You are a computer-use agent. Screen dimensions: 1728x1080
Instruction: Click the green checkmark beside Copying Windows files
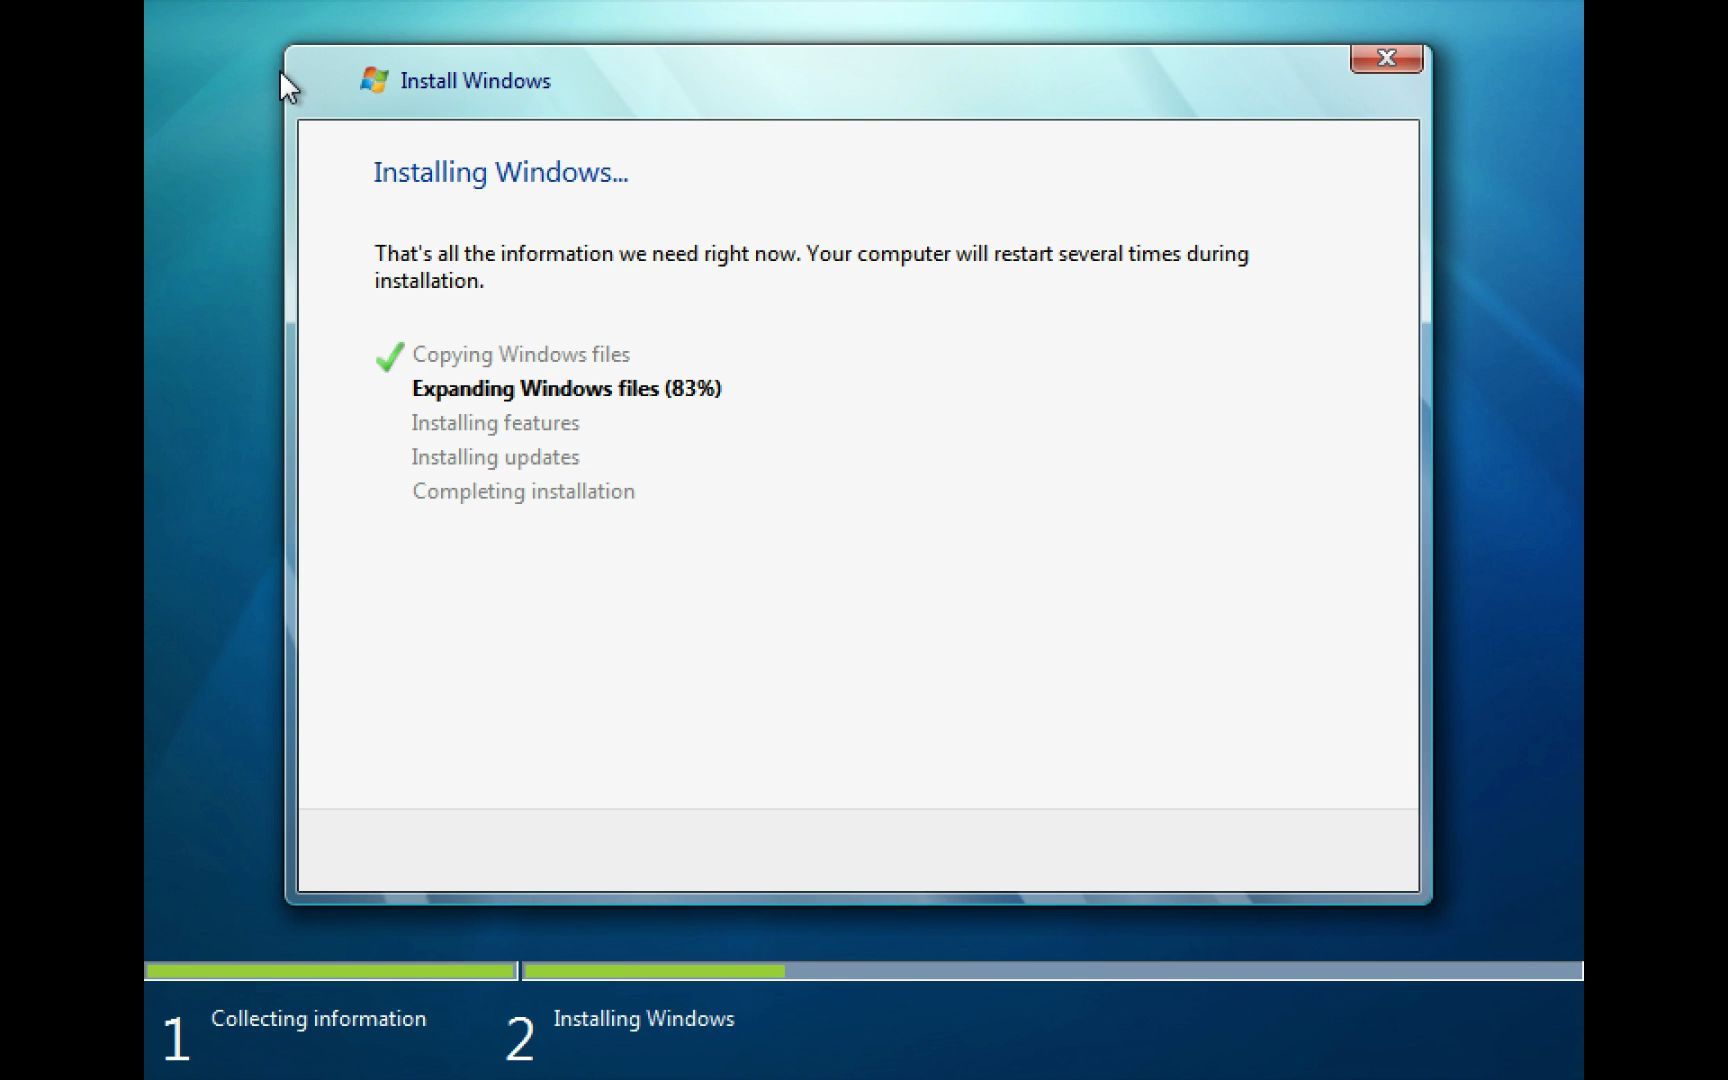[x=388, y=357]
